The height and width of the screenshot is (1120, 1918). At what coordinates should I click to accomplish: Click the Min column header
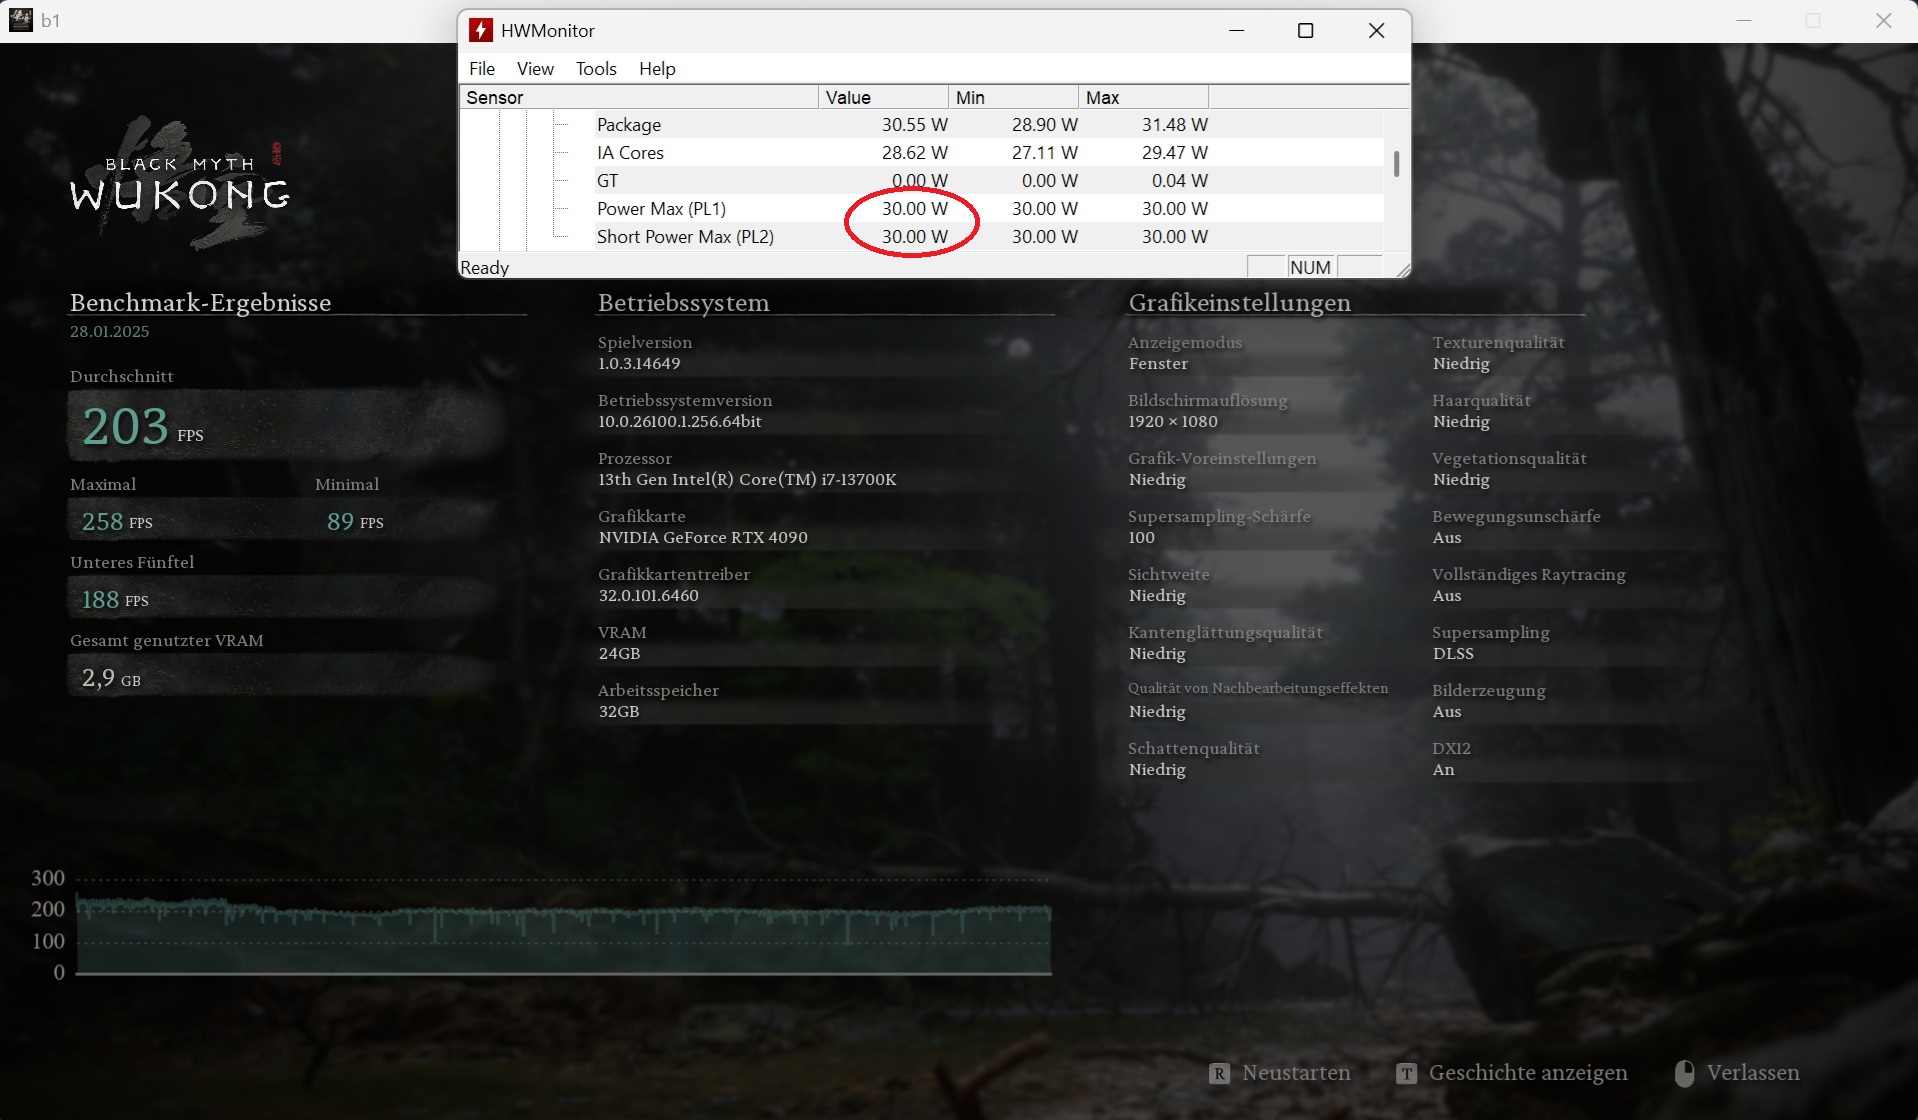[x=1013, y=97]
